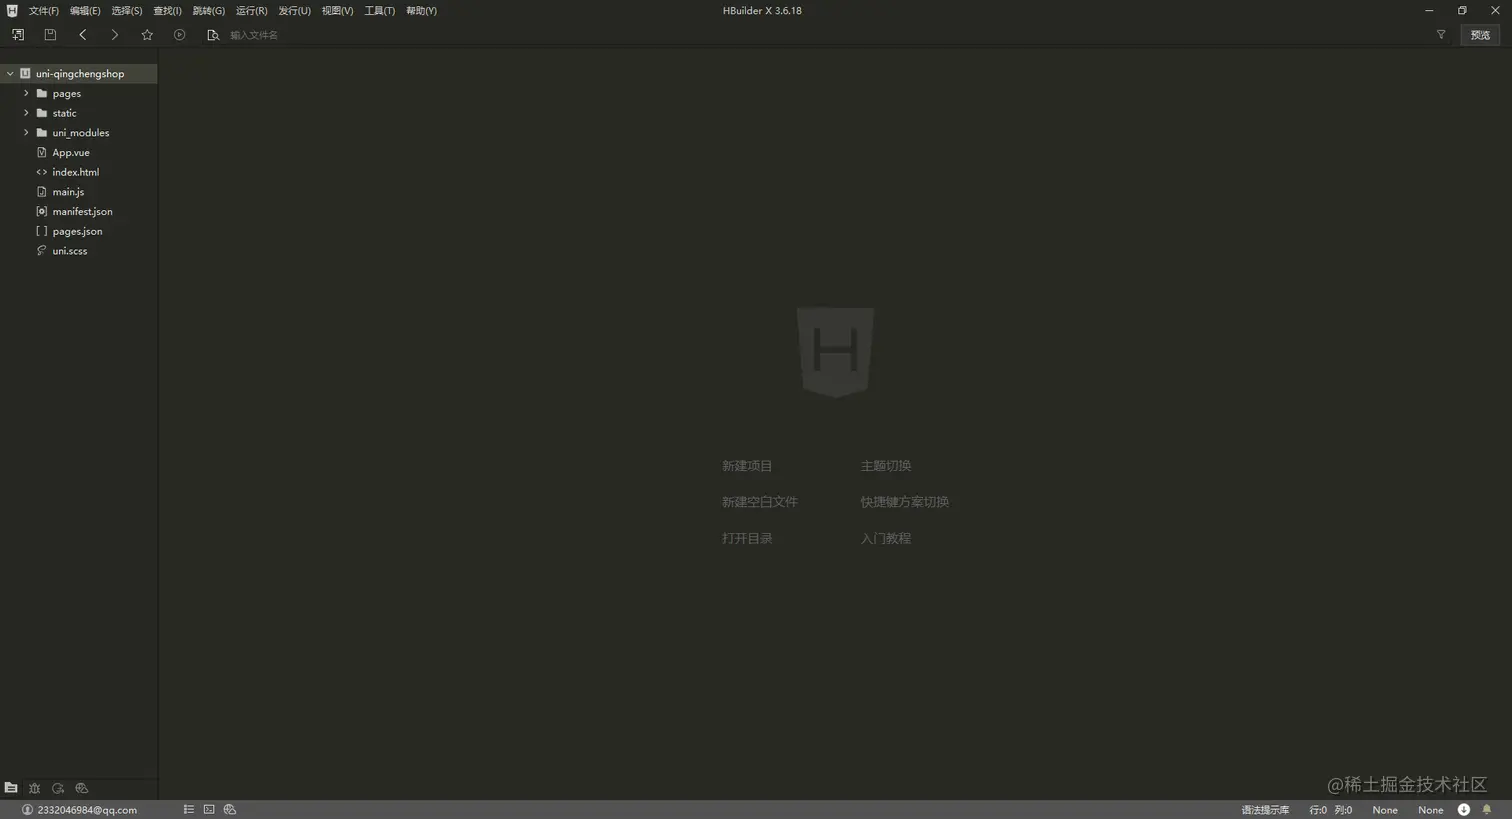Click the cloud icon in sidebar footer

coord(82,788)
